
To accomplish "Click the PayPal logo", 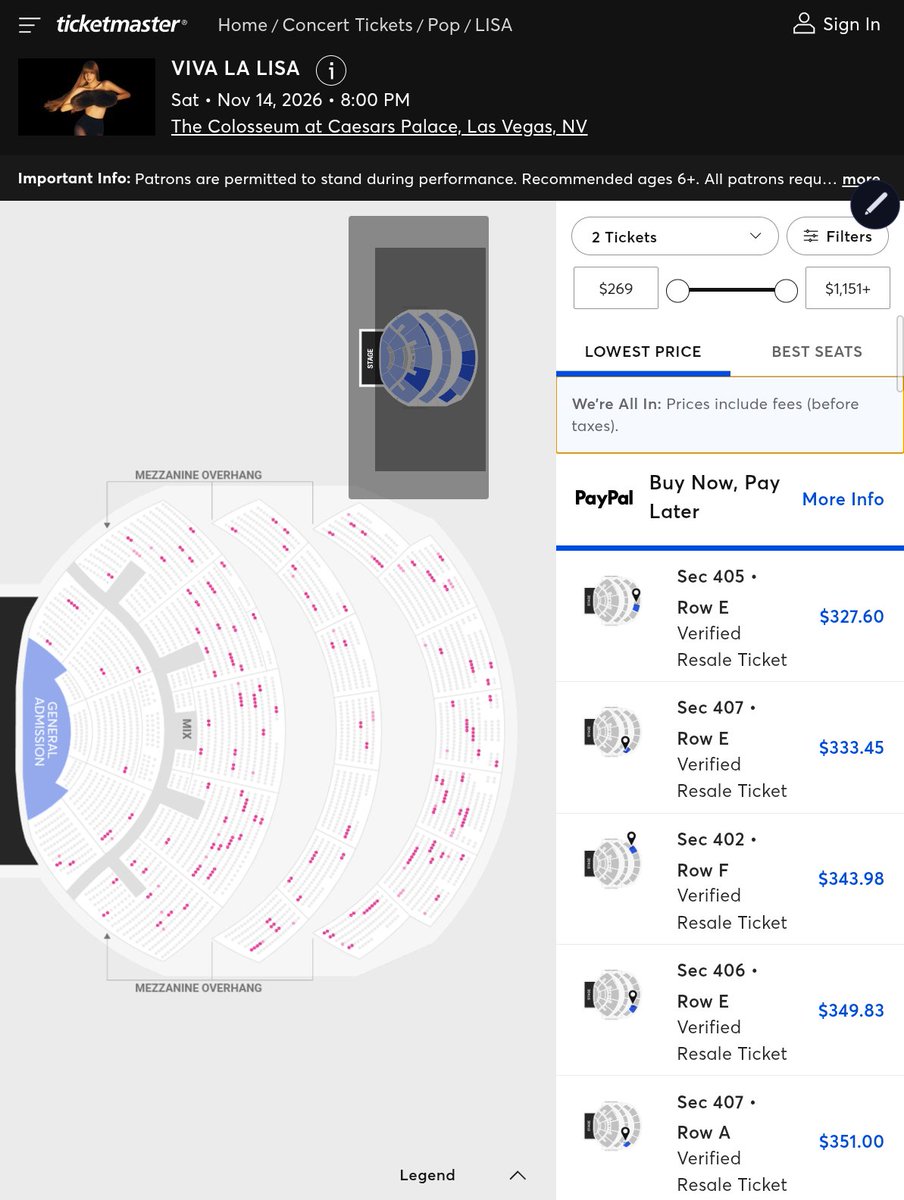I will coord(604,498).
